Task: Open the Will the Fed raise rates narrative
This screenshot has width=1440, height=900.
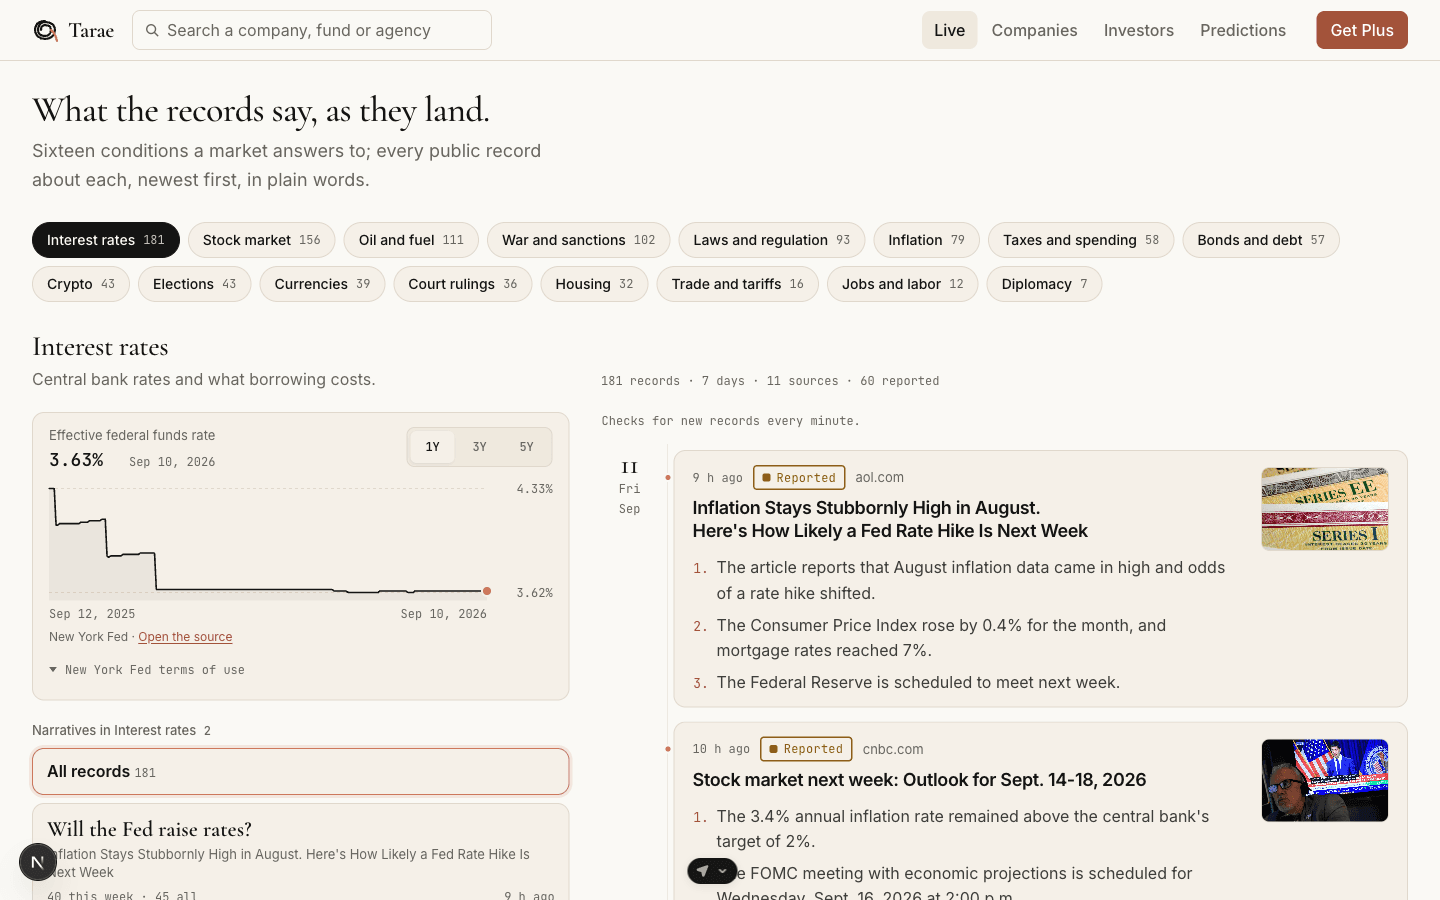Action: pos(300,853)
